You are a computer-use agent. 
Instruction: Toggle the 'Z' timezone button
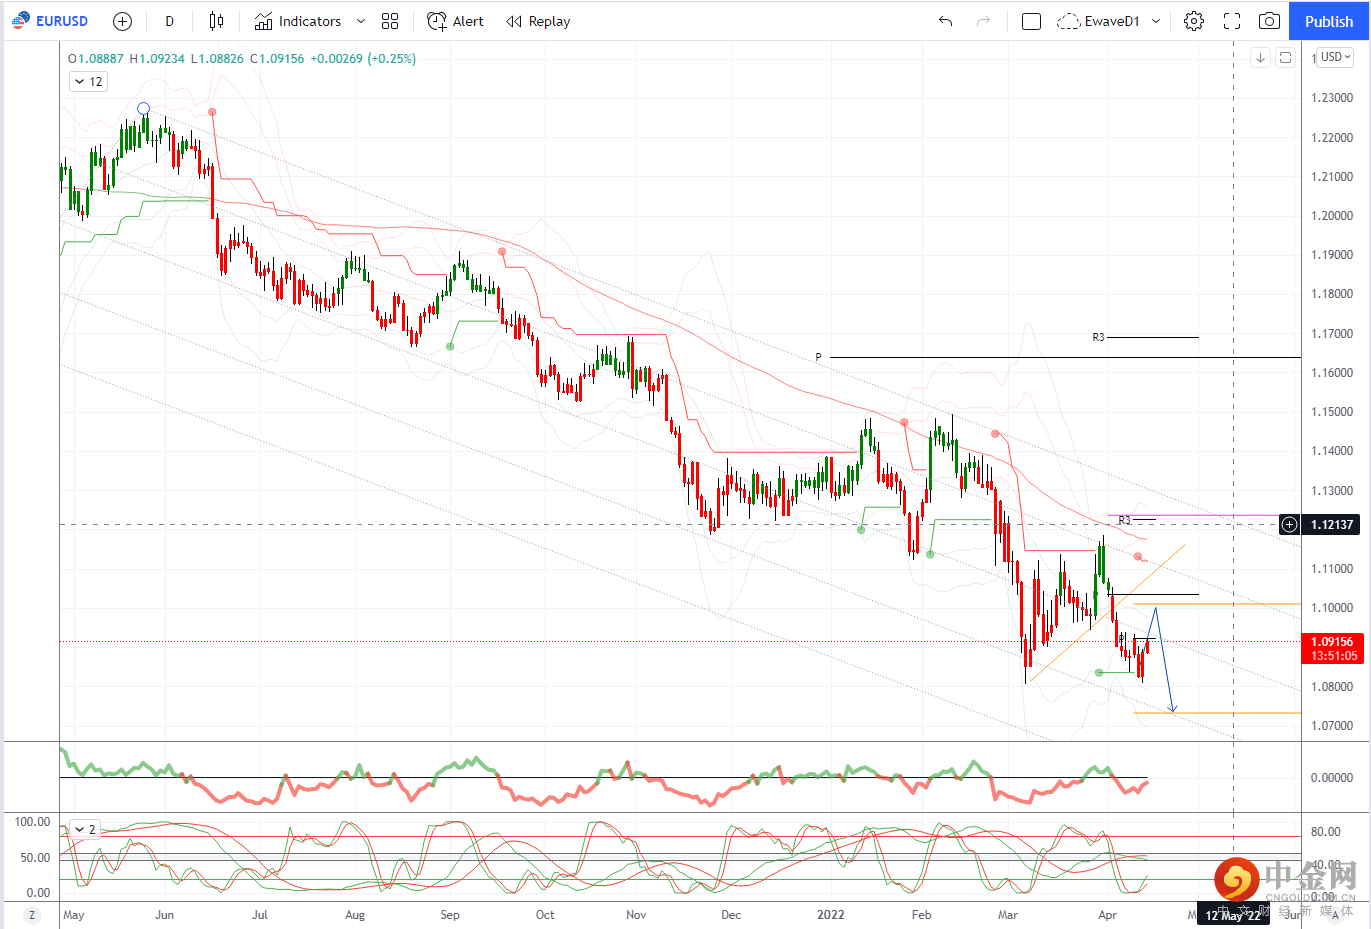(32, 914)
